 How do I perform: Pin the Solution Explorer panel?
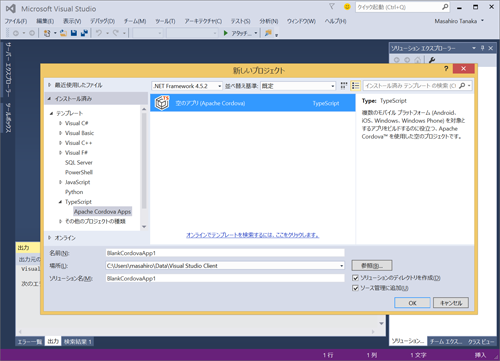482,48
